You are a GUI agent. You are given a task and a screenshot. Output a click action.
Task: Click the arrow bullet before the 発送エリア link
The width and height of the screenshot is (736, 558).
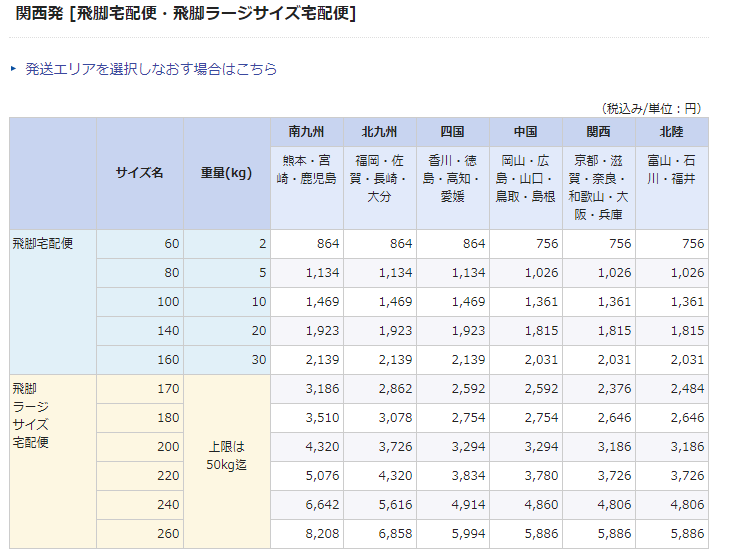(x=14, y=70)
